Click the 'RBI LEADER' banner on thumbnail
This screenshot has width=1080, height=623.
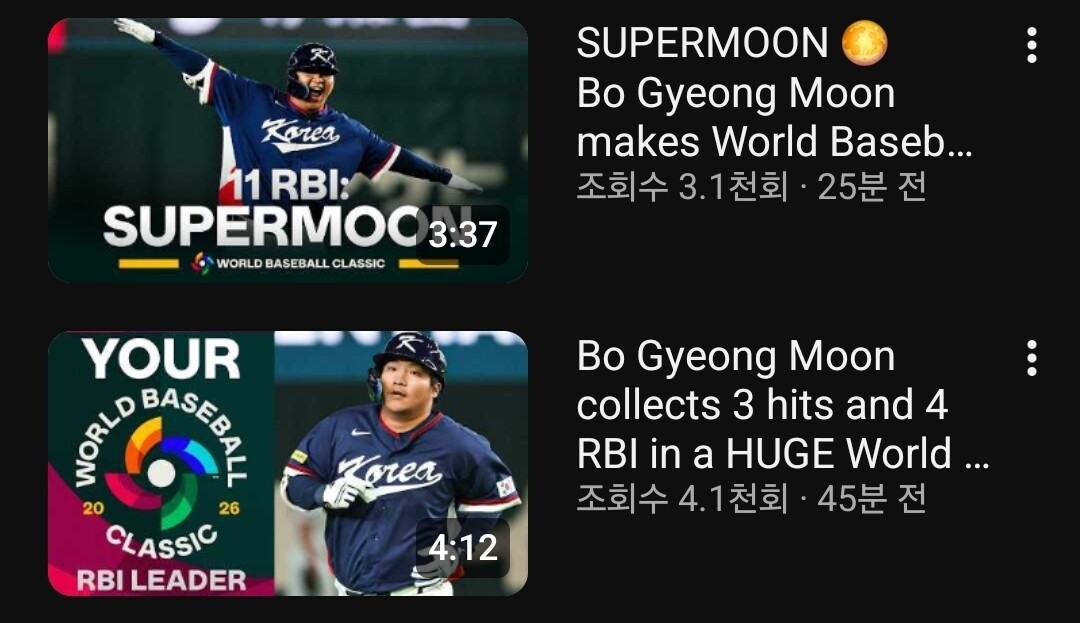161,580
